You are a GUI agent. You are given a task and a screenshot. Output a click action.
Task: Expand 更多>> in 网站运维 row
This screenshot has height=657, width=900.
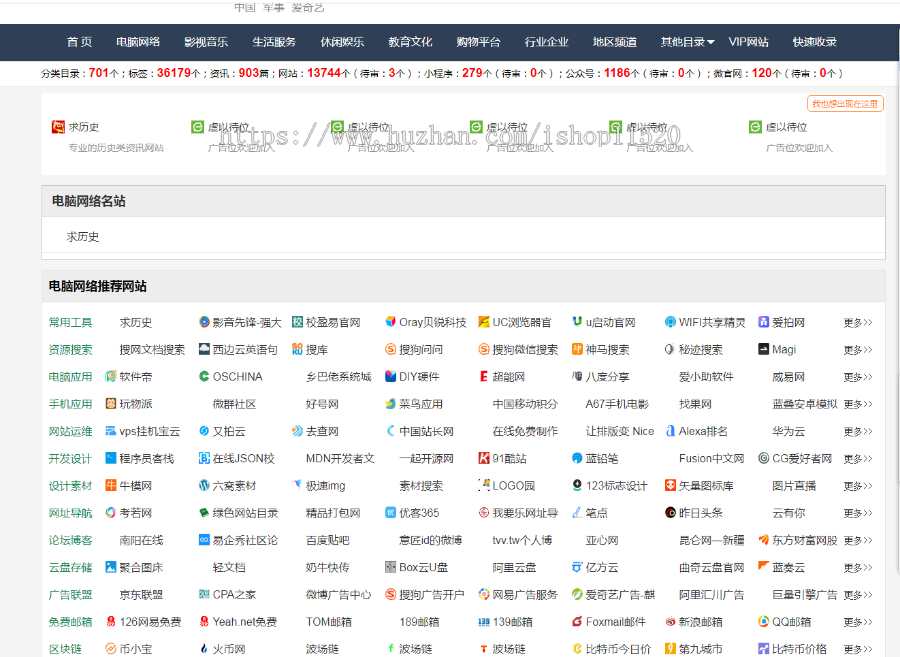click(x=858, y=431)
